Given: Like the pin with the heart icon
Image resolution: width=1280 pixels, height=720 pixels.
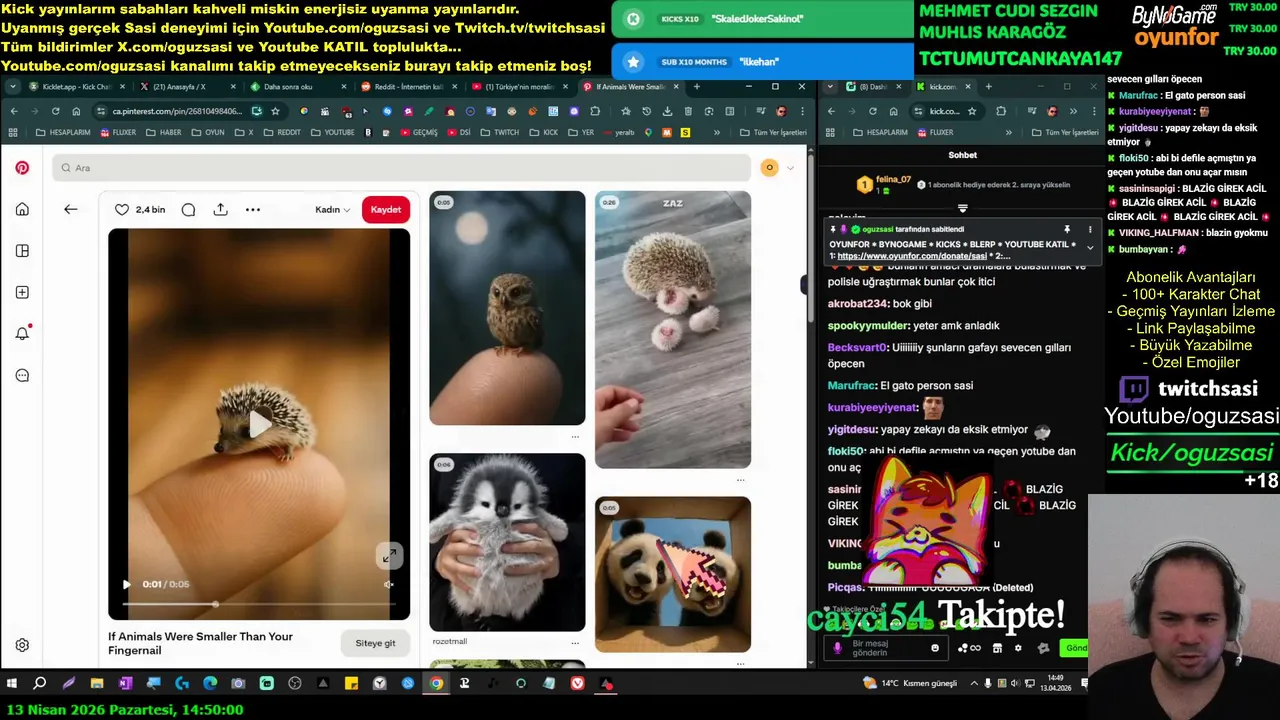Looking at the screenshot, I should [122, 209].
